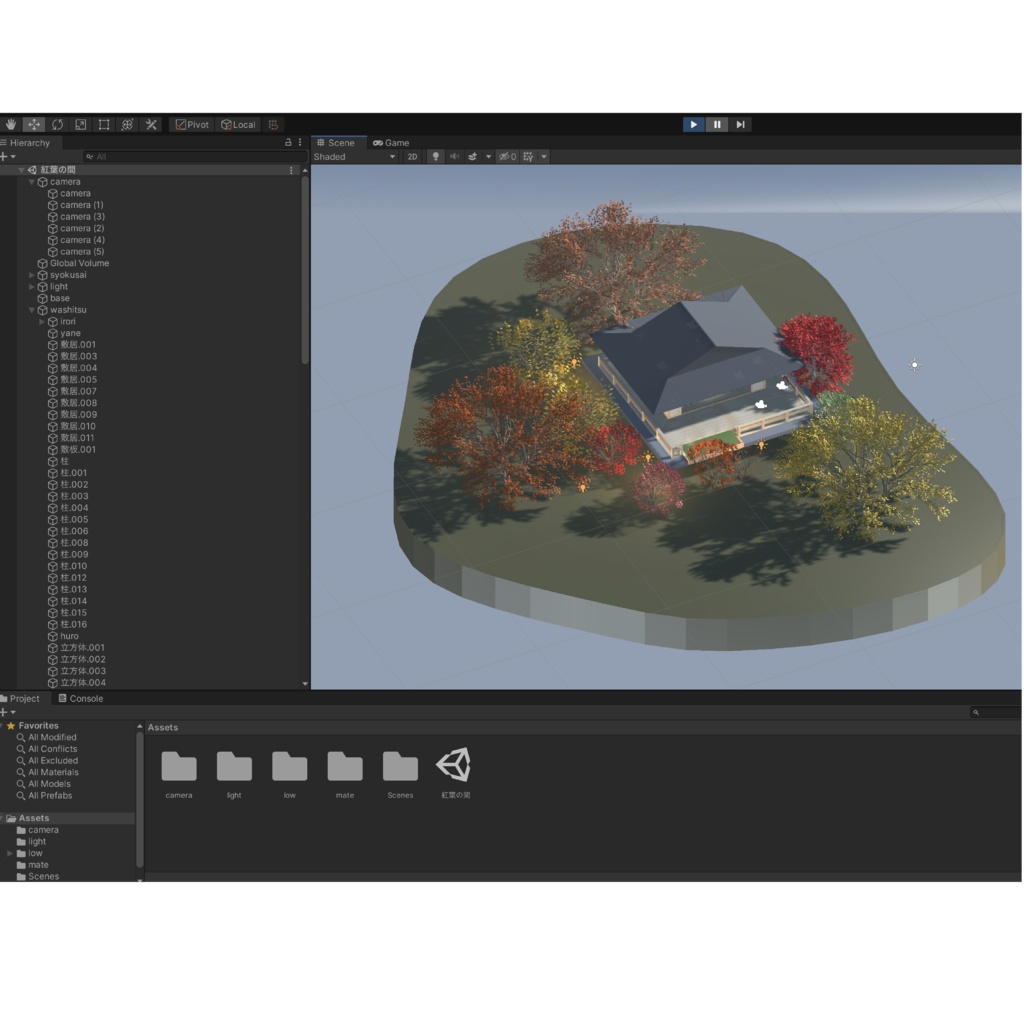Collapse the 紅葉の間 scene root
Viewport: 1024px width, 1024px height.
(x=21, y=170)
